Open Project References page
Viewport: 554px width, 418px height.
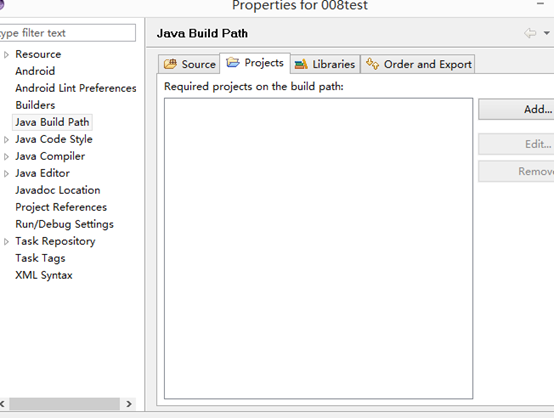(x=61, y=207)
